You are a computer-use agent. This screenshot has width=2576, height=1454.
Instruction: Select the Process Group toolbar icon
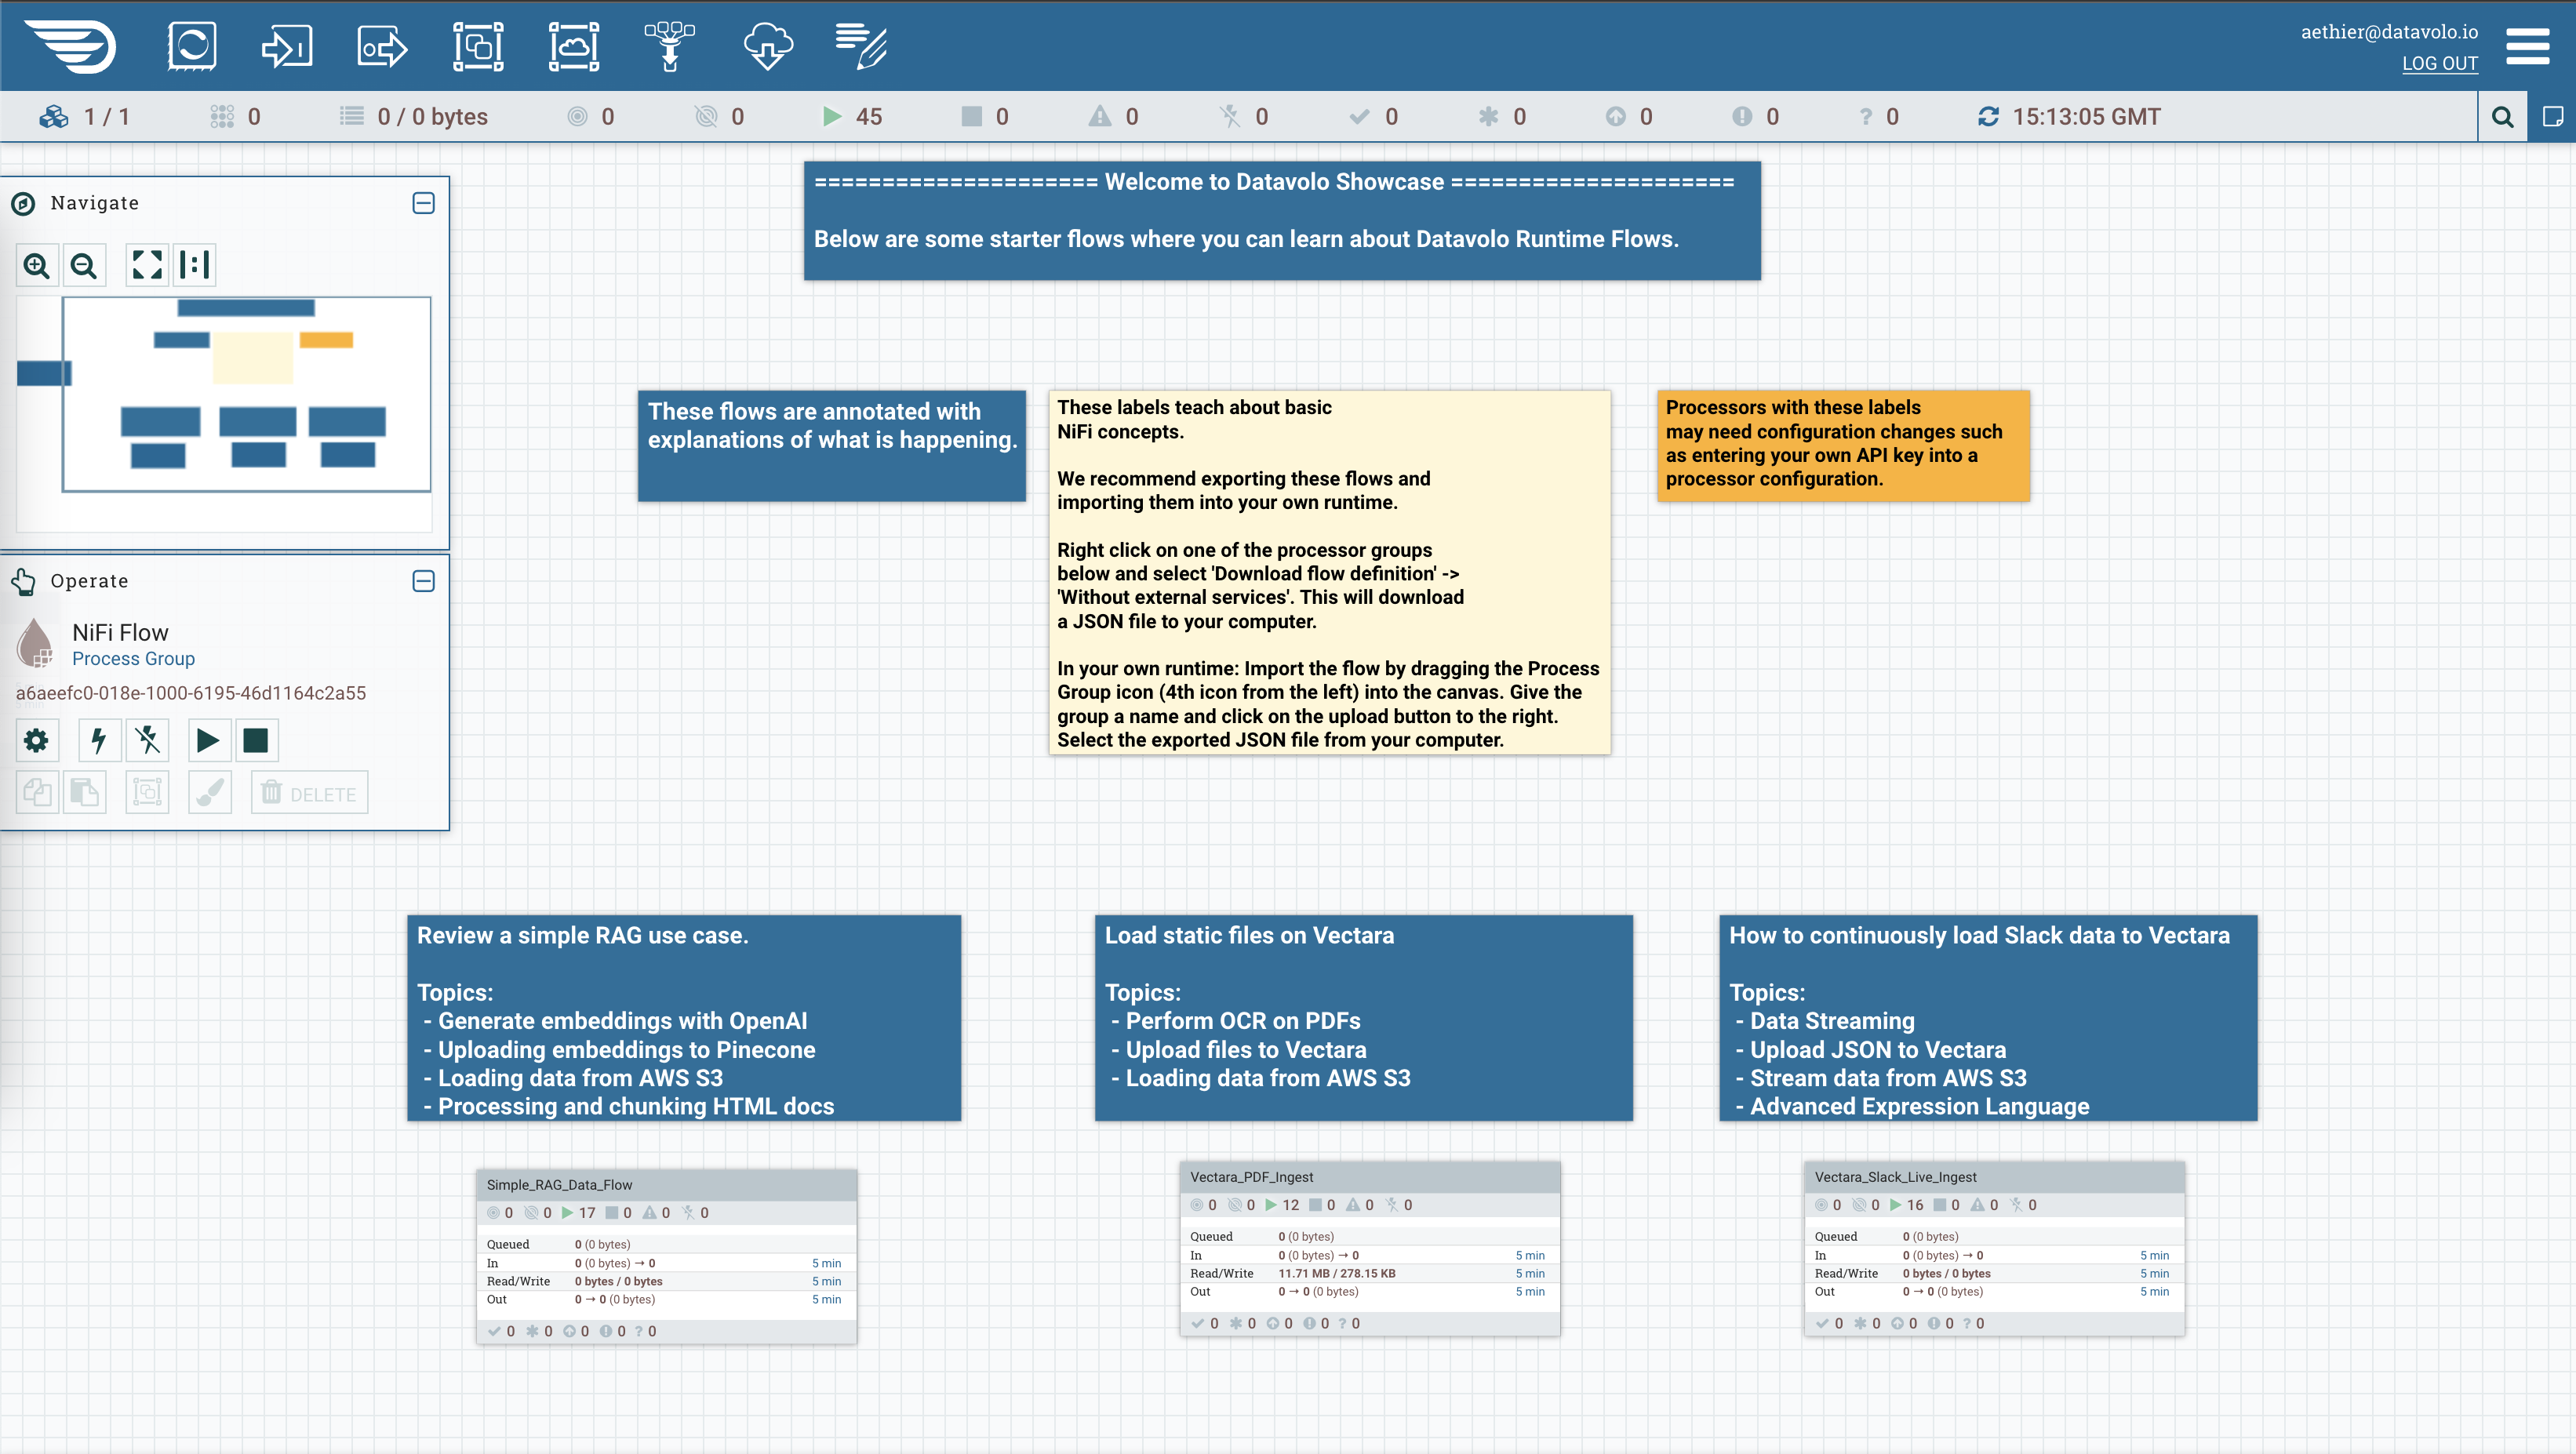[x=478, y=46]
